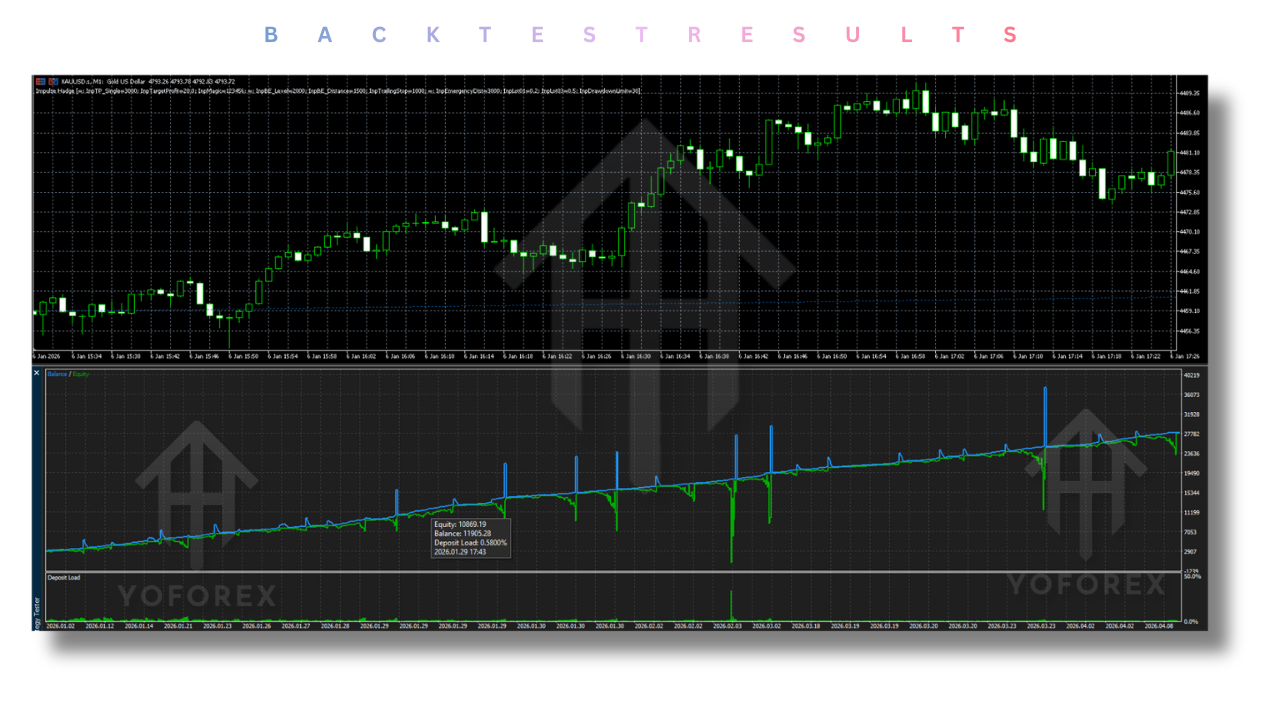This screenshot has width=1280, height=720.
Task: Click the 50.0% label on deposit load axis
Action: (x=1191, y=578)
